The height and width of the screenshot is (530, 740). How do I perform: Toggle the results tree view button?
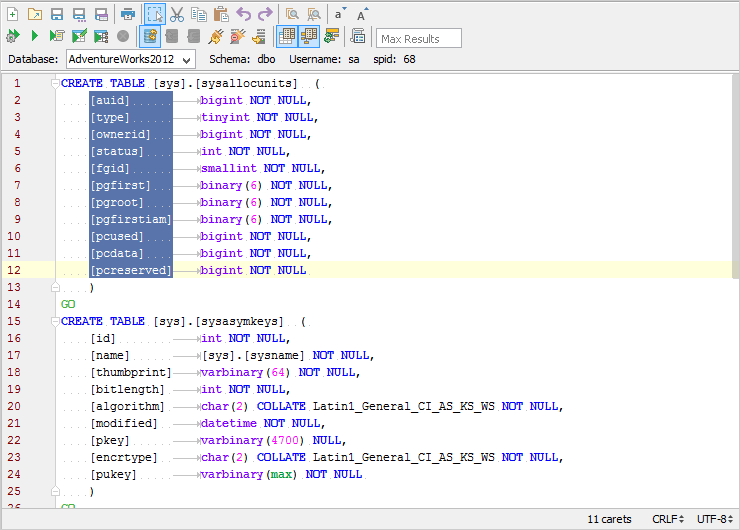(x=309, y=36)
